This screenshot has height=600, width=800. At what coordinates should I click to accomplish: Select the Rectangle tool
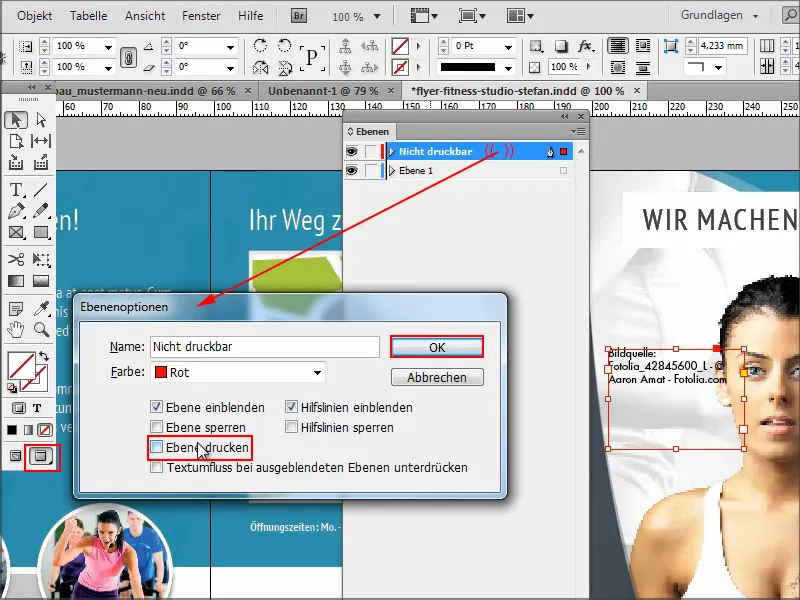click(x=41, y=233)
